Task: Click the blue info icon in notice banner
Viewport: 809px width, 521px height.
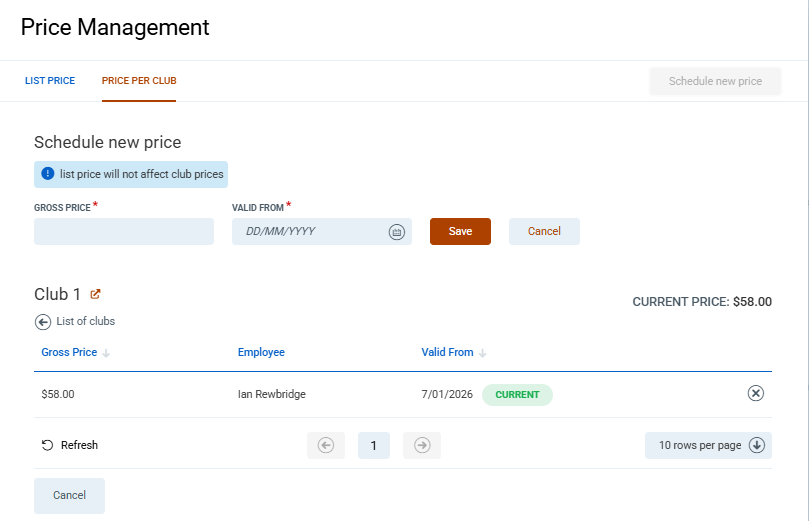Action: point(47,174)
